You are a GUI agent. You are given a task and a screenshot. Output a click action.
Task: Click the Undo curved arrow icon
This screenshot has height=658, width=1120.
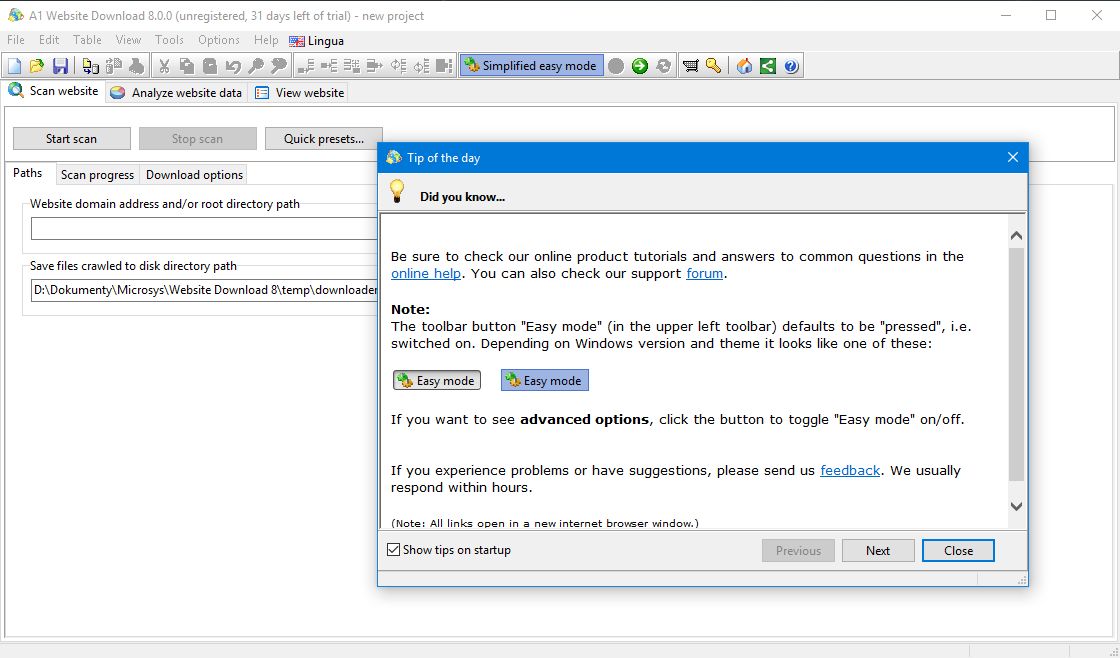(233, 66)
